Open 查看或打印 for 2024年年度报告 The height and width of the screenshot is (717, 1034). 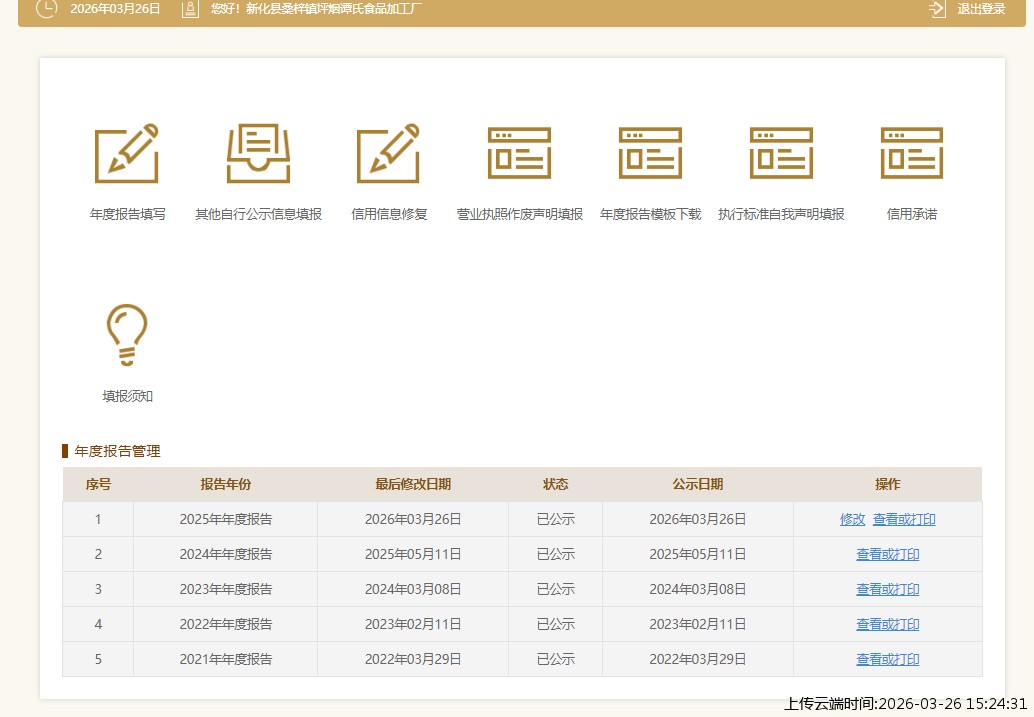click(887, 554)
